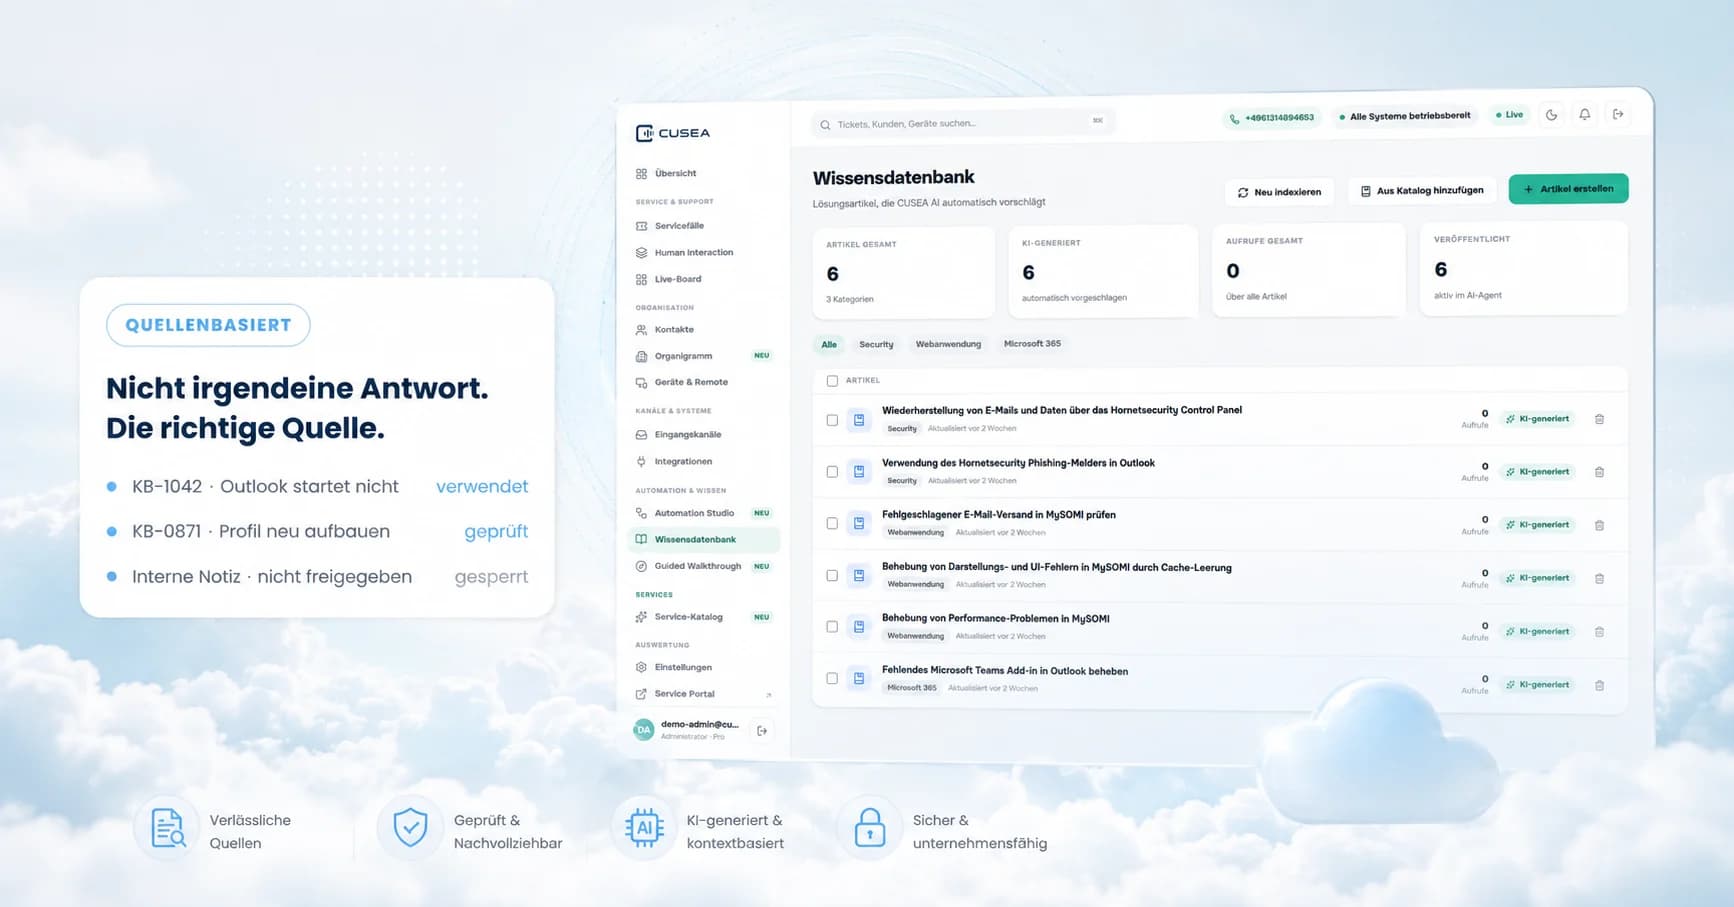Select the Alle filter tab
The image size is (1734, 907).
pyautogui.click(x=829, y=345)
